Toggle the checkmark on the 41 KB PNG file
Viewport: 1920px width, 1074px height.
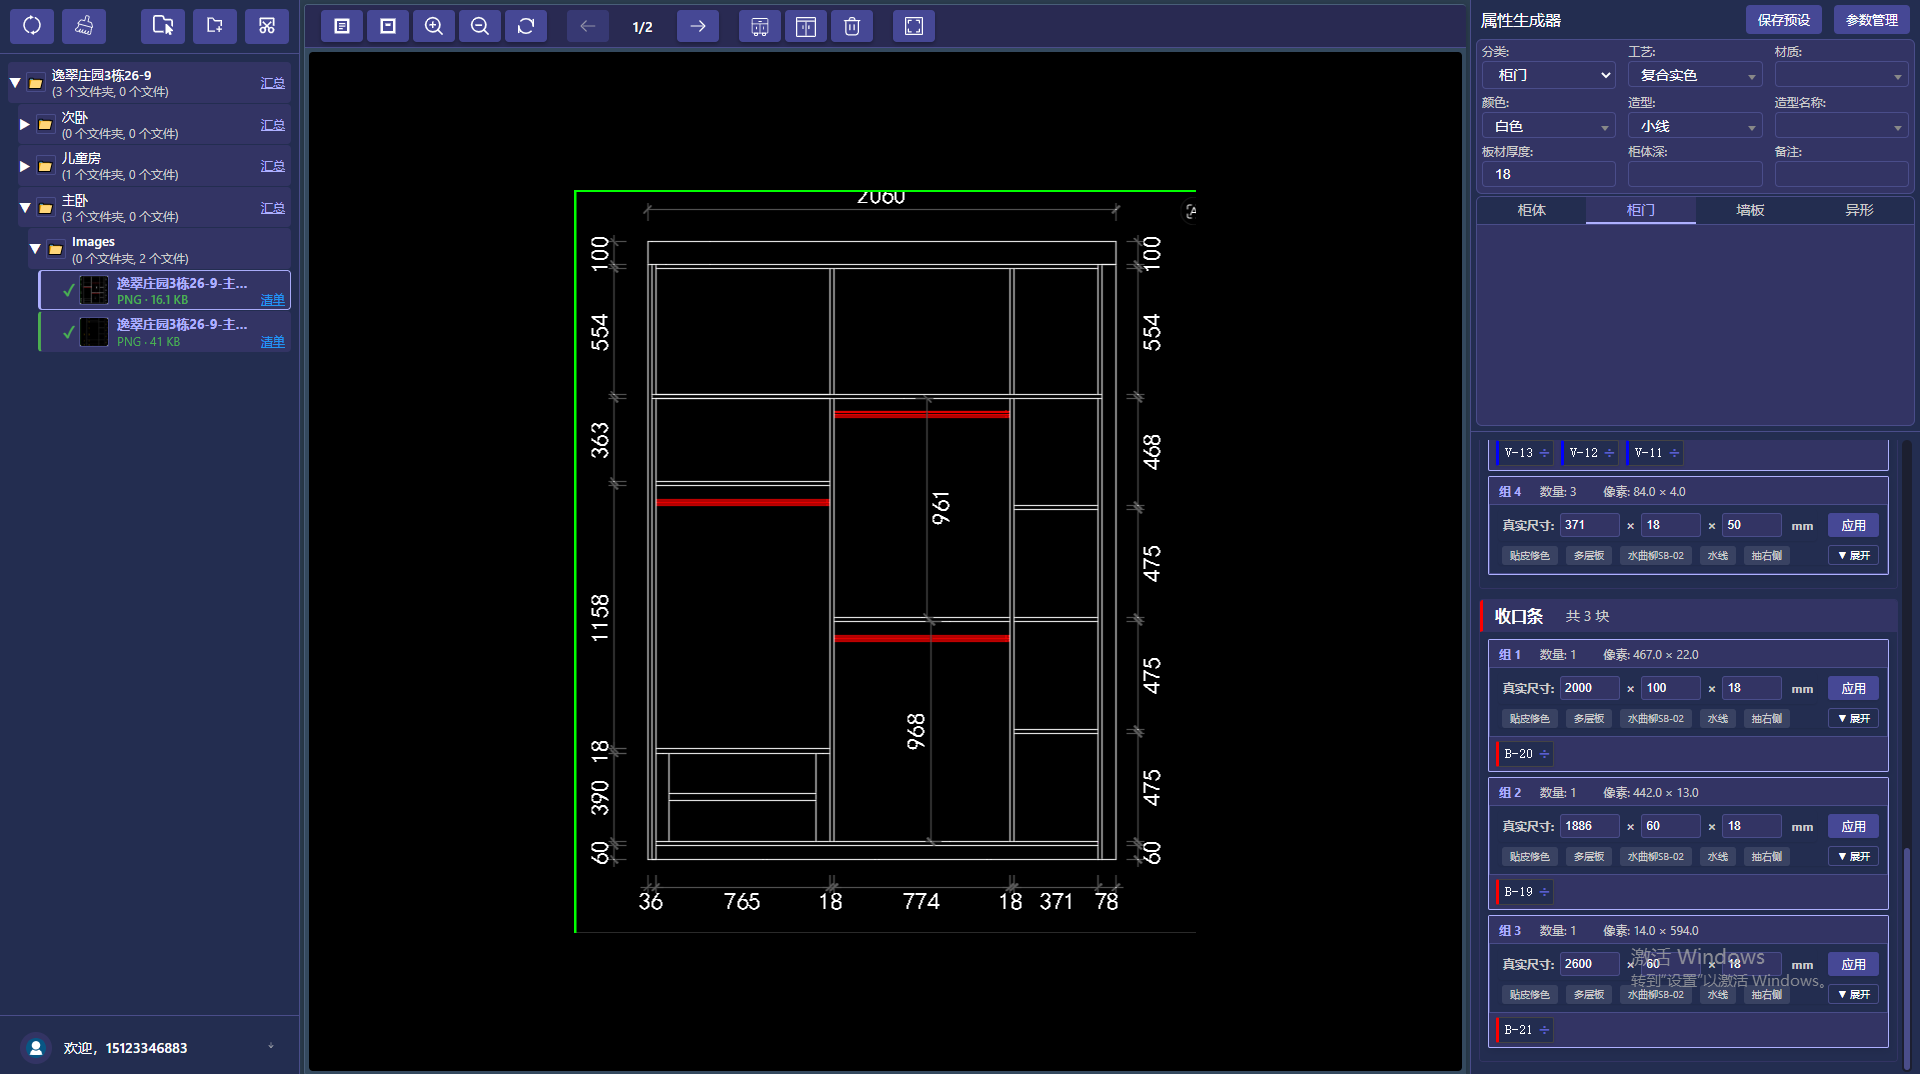point(69,332)
